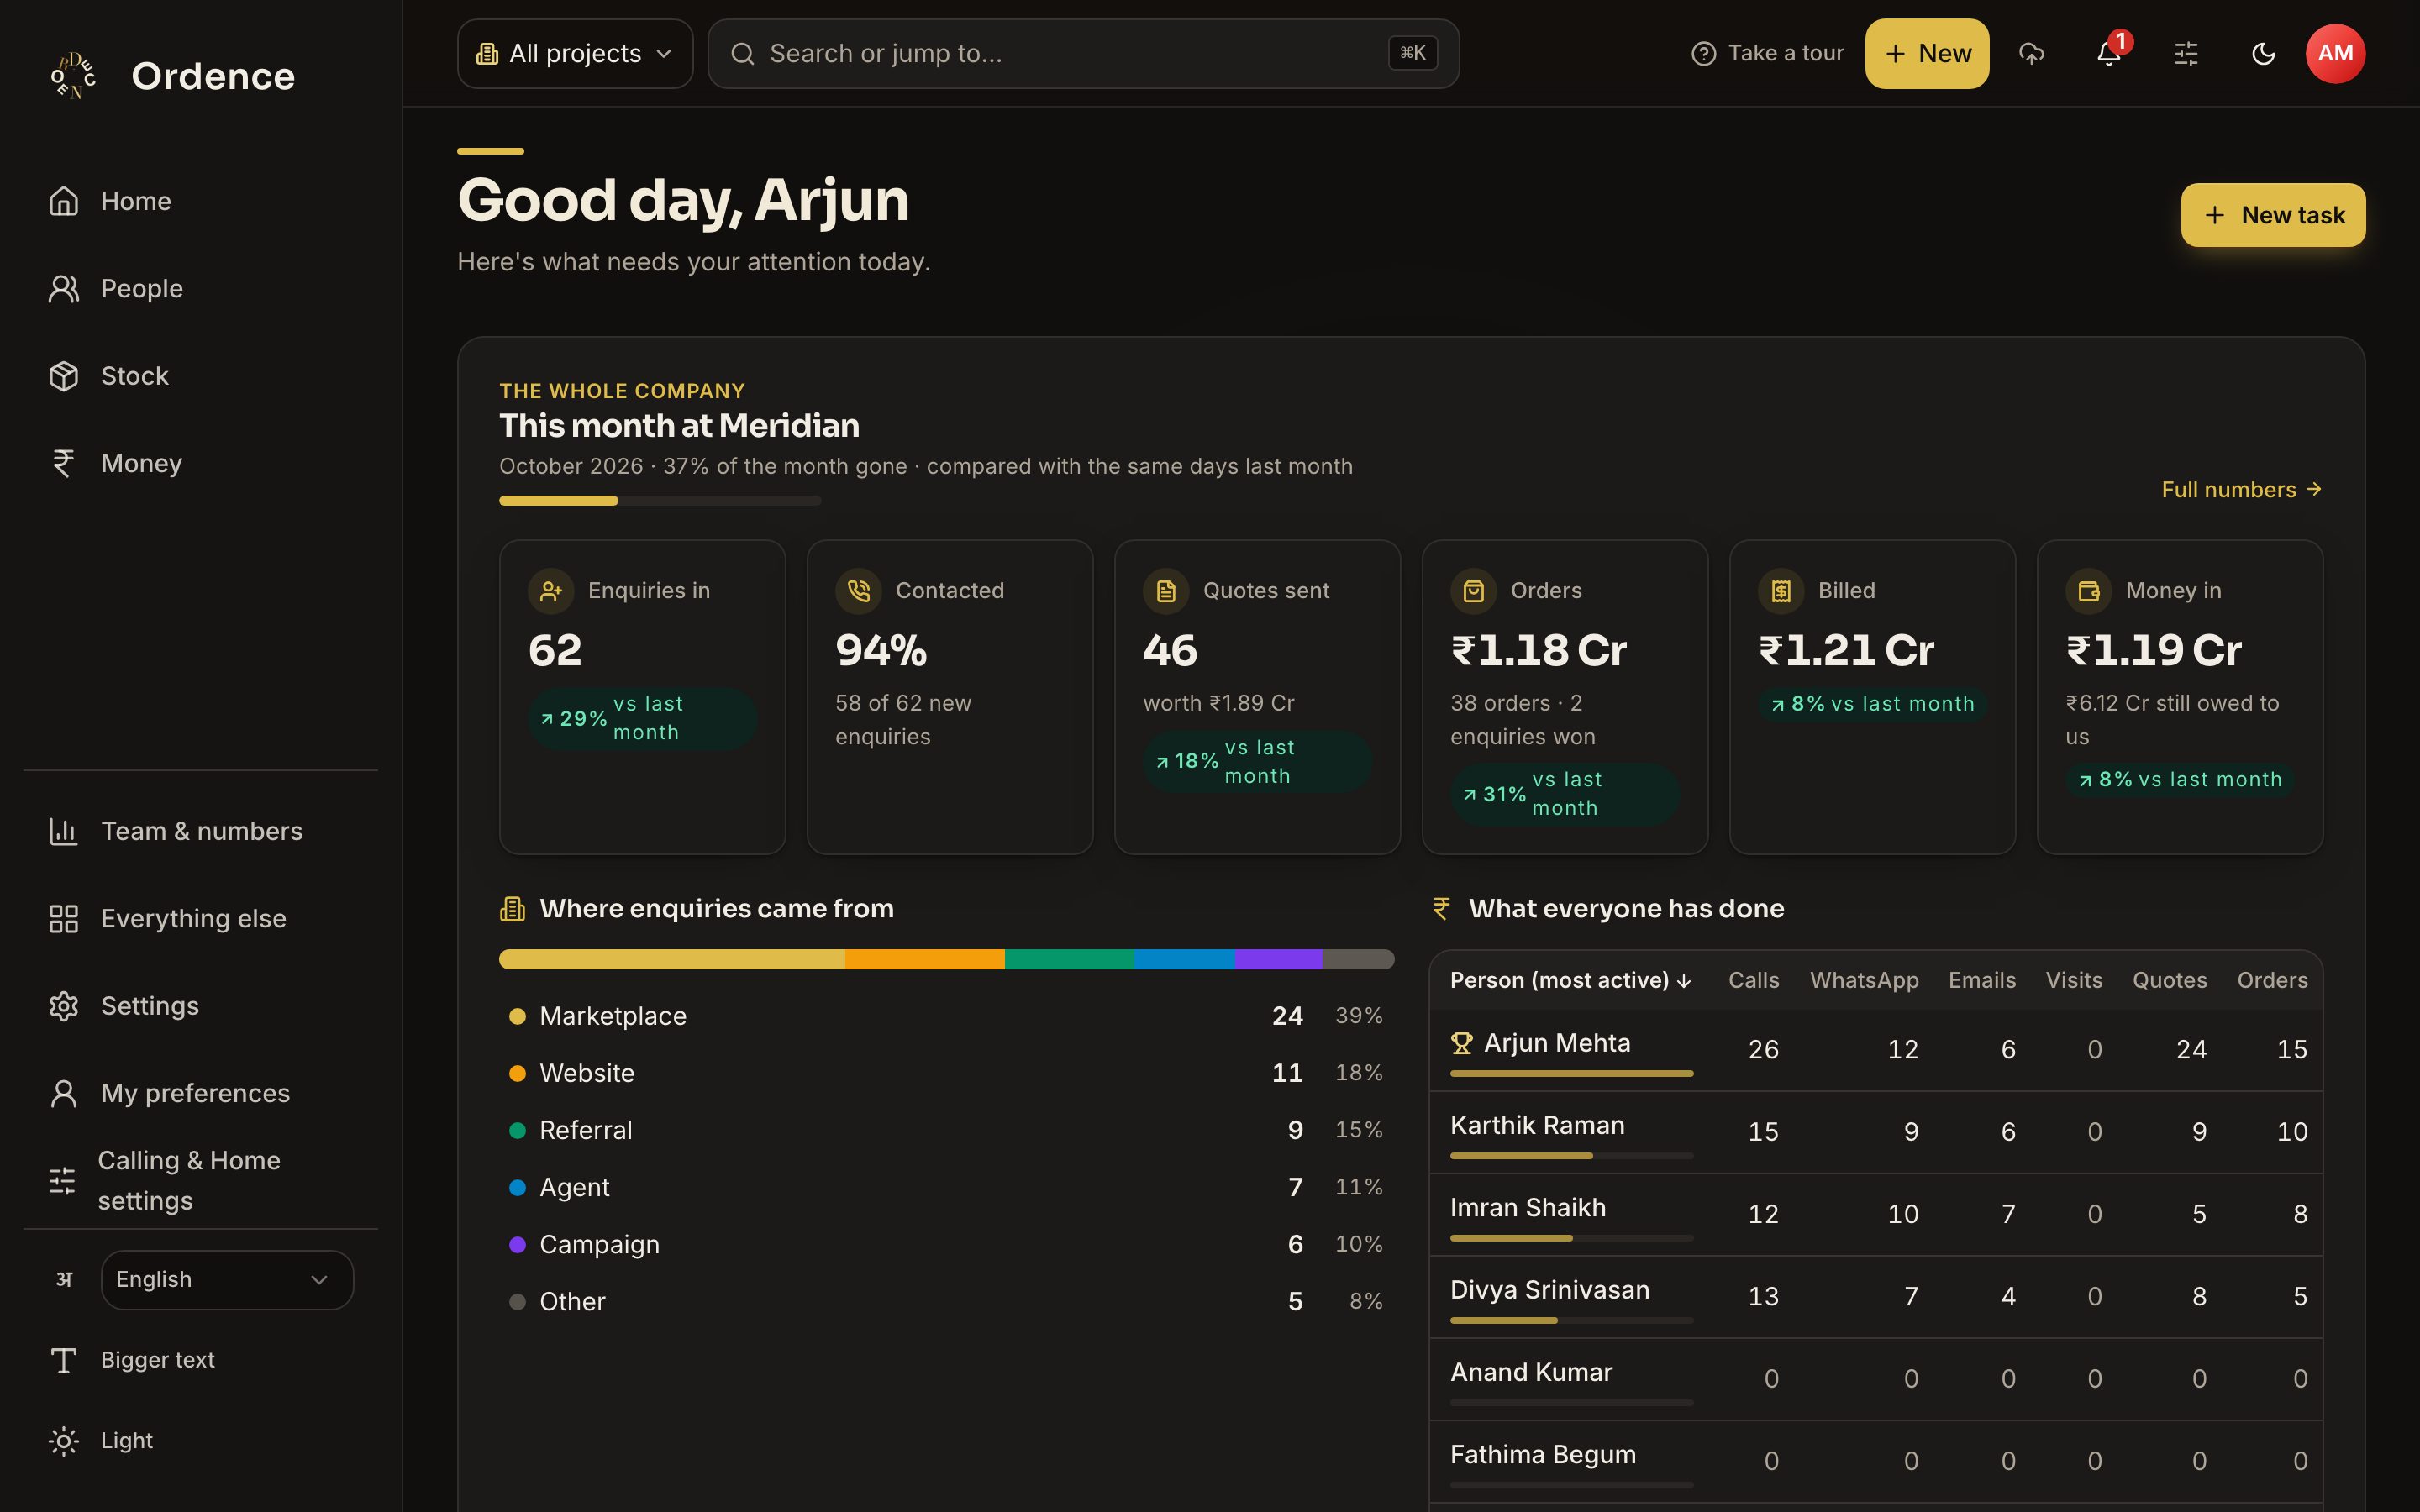Viewport: 2420px width, 1512px height.
Task: Open the sliders settings icon in top bar
Action: coord(2186,53)
